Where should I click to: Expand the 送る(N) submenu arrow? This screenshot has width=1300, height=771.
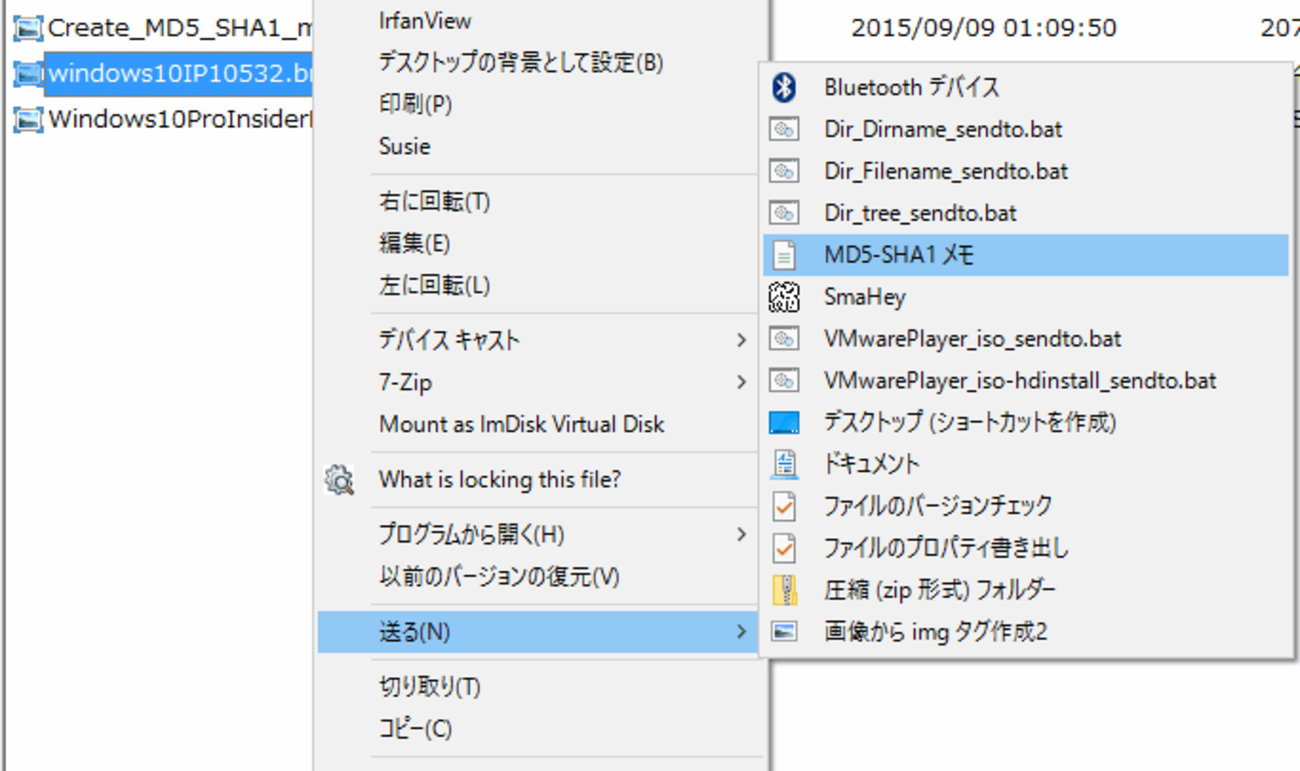point(741,632)
